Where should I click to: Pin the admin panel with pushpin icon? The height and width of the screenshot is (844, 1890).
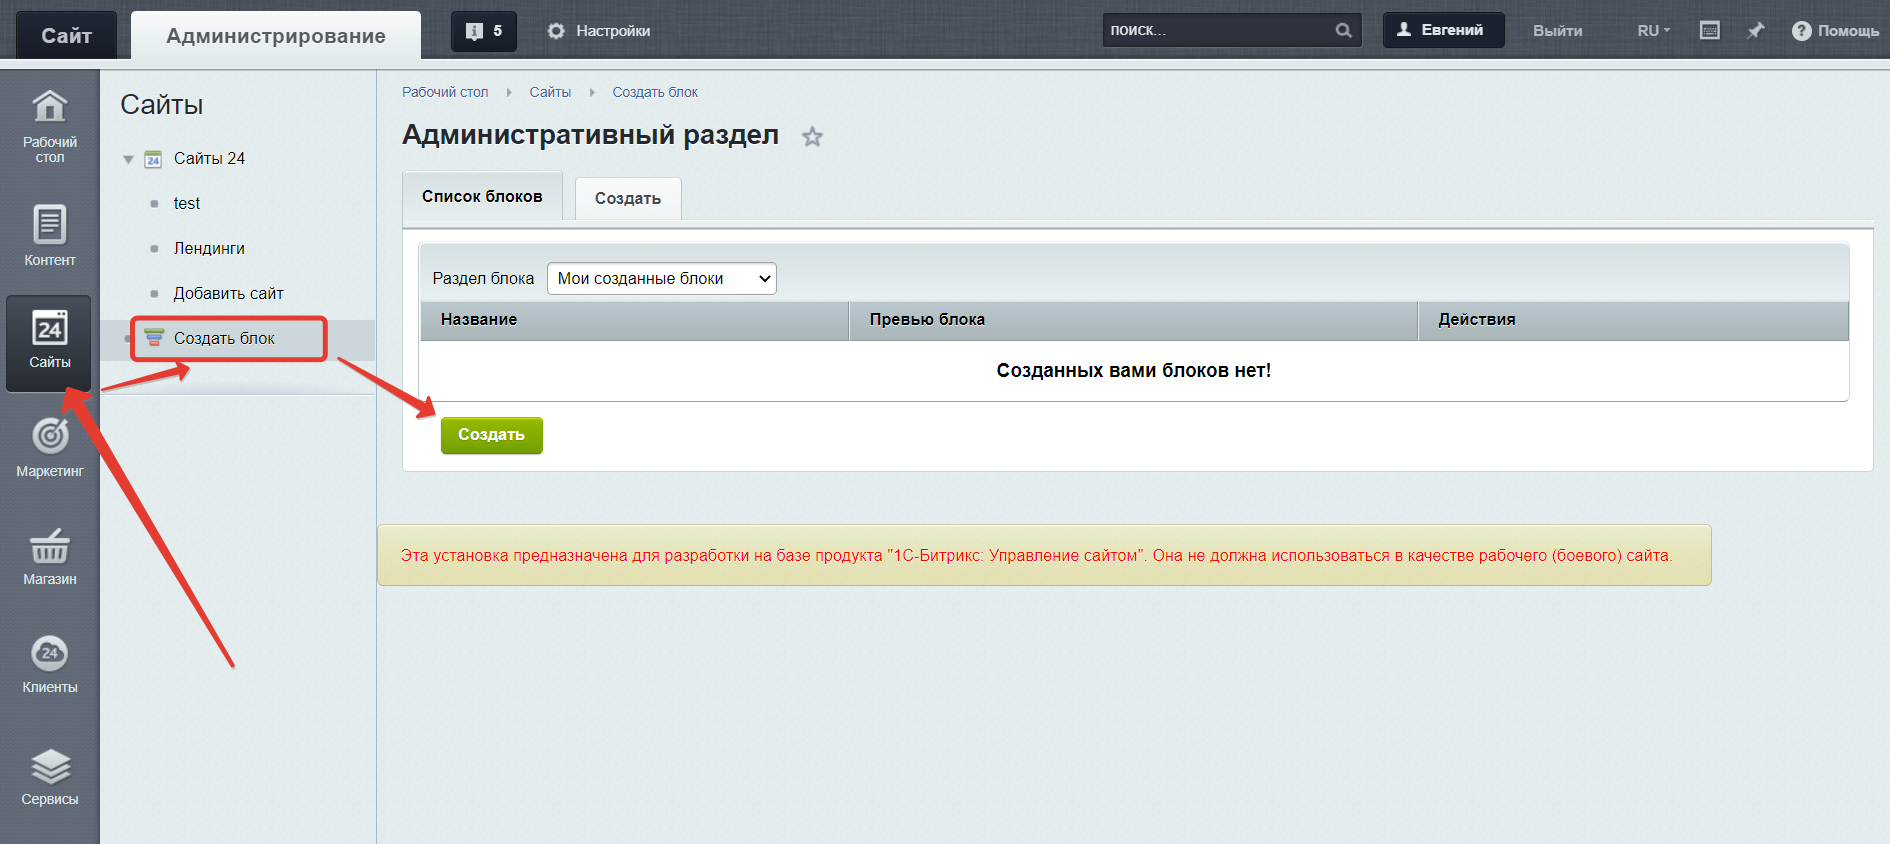(x=1756, y=31)
